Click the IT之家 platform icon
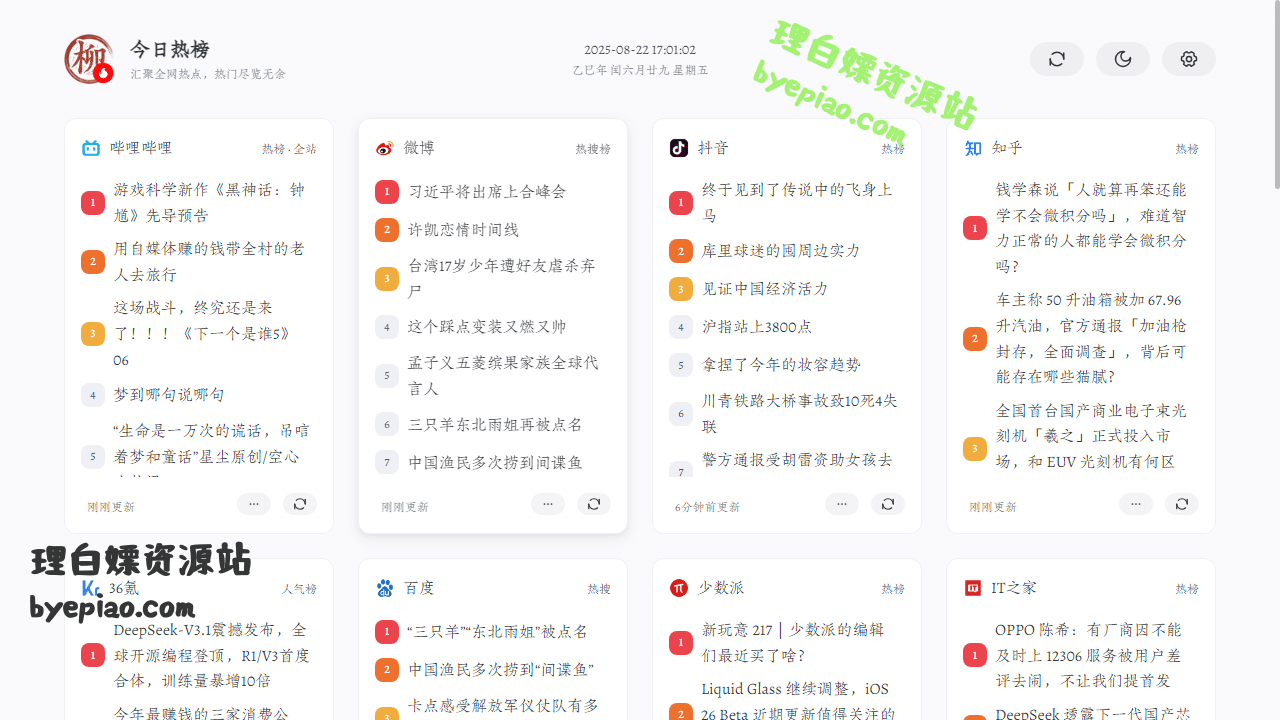 [x=973, y=588]
